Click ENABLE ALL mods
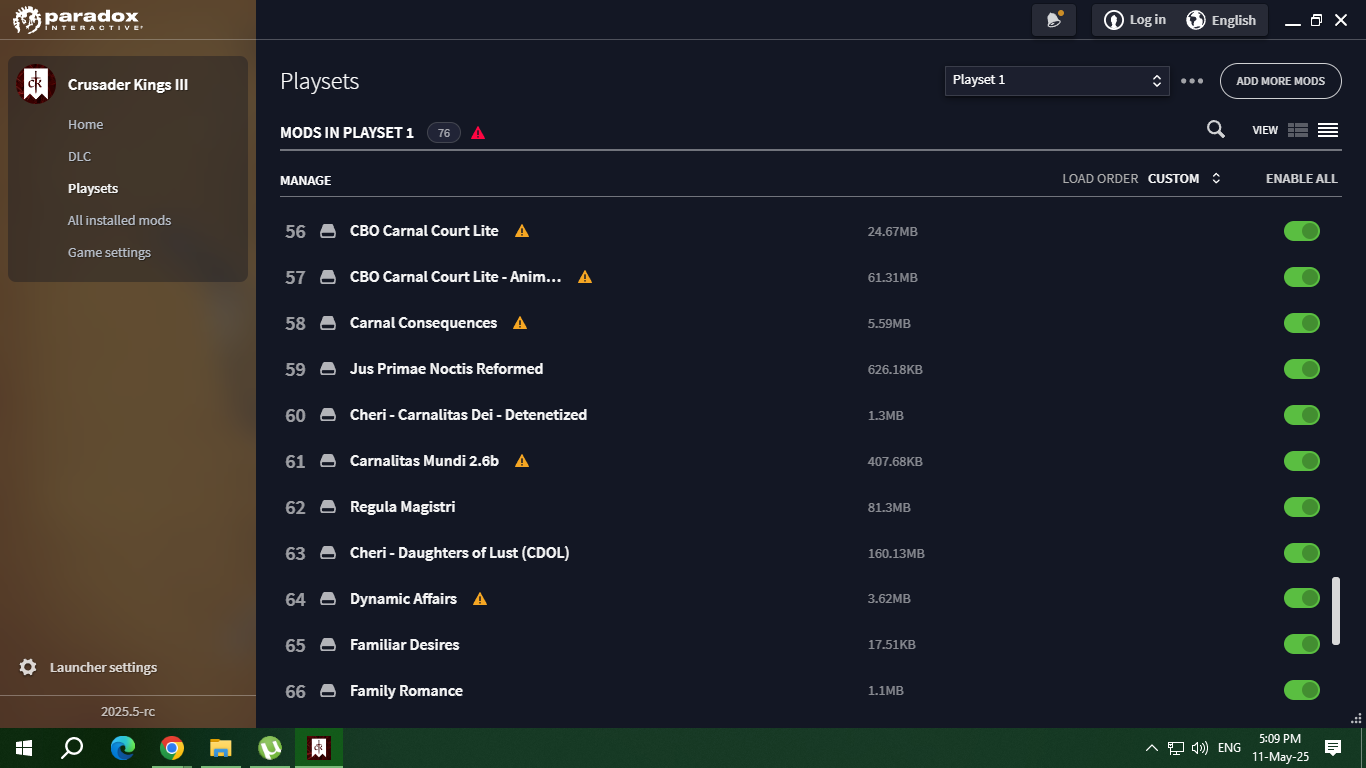The height and width of the screenshot is (768, 1366). pos(1301,178)
